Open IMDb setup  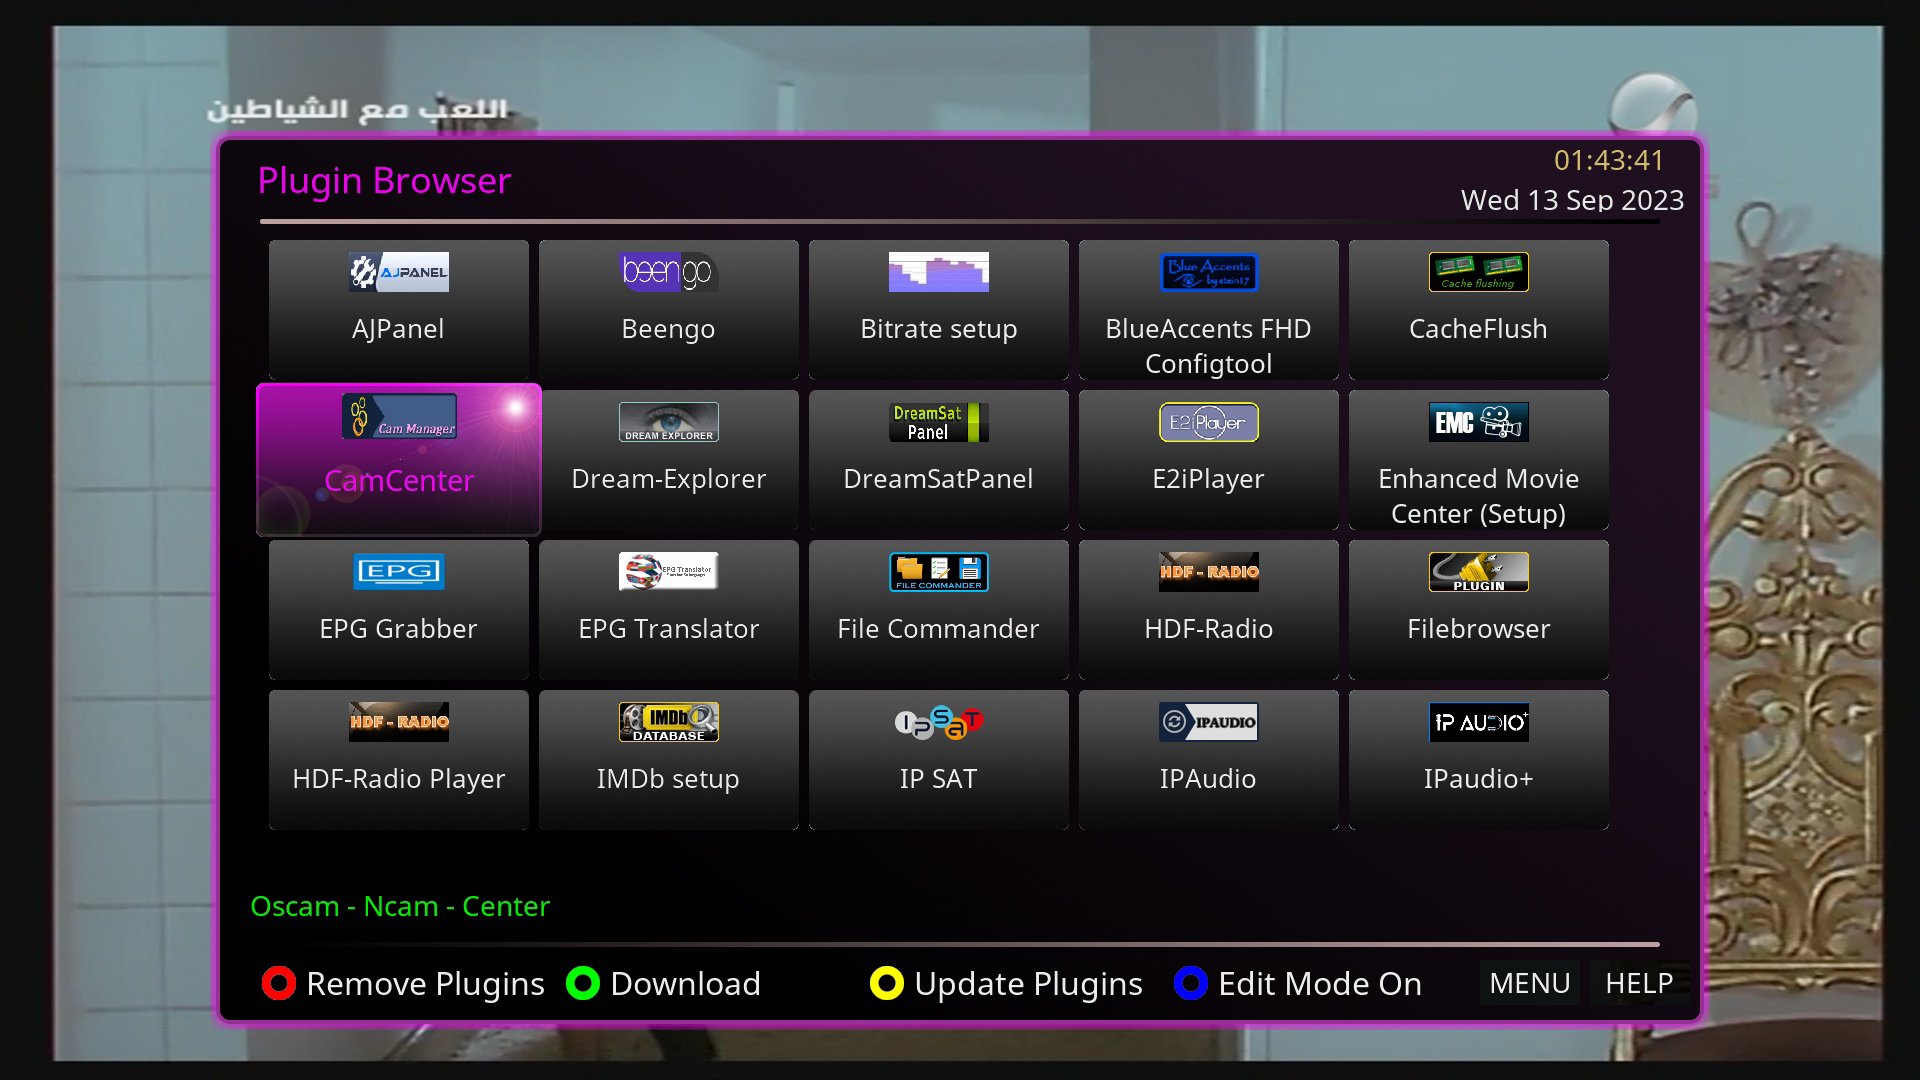click(668, 760)
